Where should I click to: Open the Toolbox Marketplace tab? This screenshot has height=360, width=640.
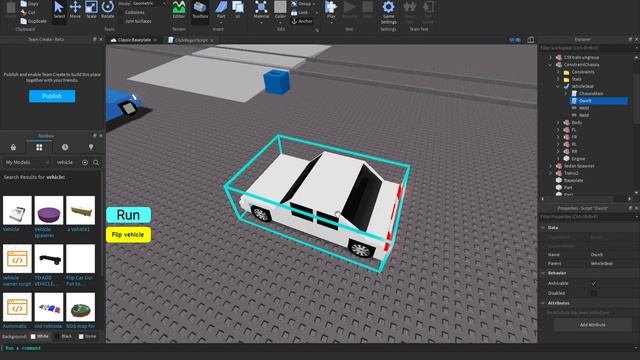(x=13, y=147)
